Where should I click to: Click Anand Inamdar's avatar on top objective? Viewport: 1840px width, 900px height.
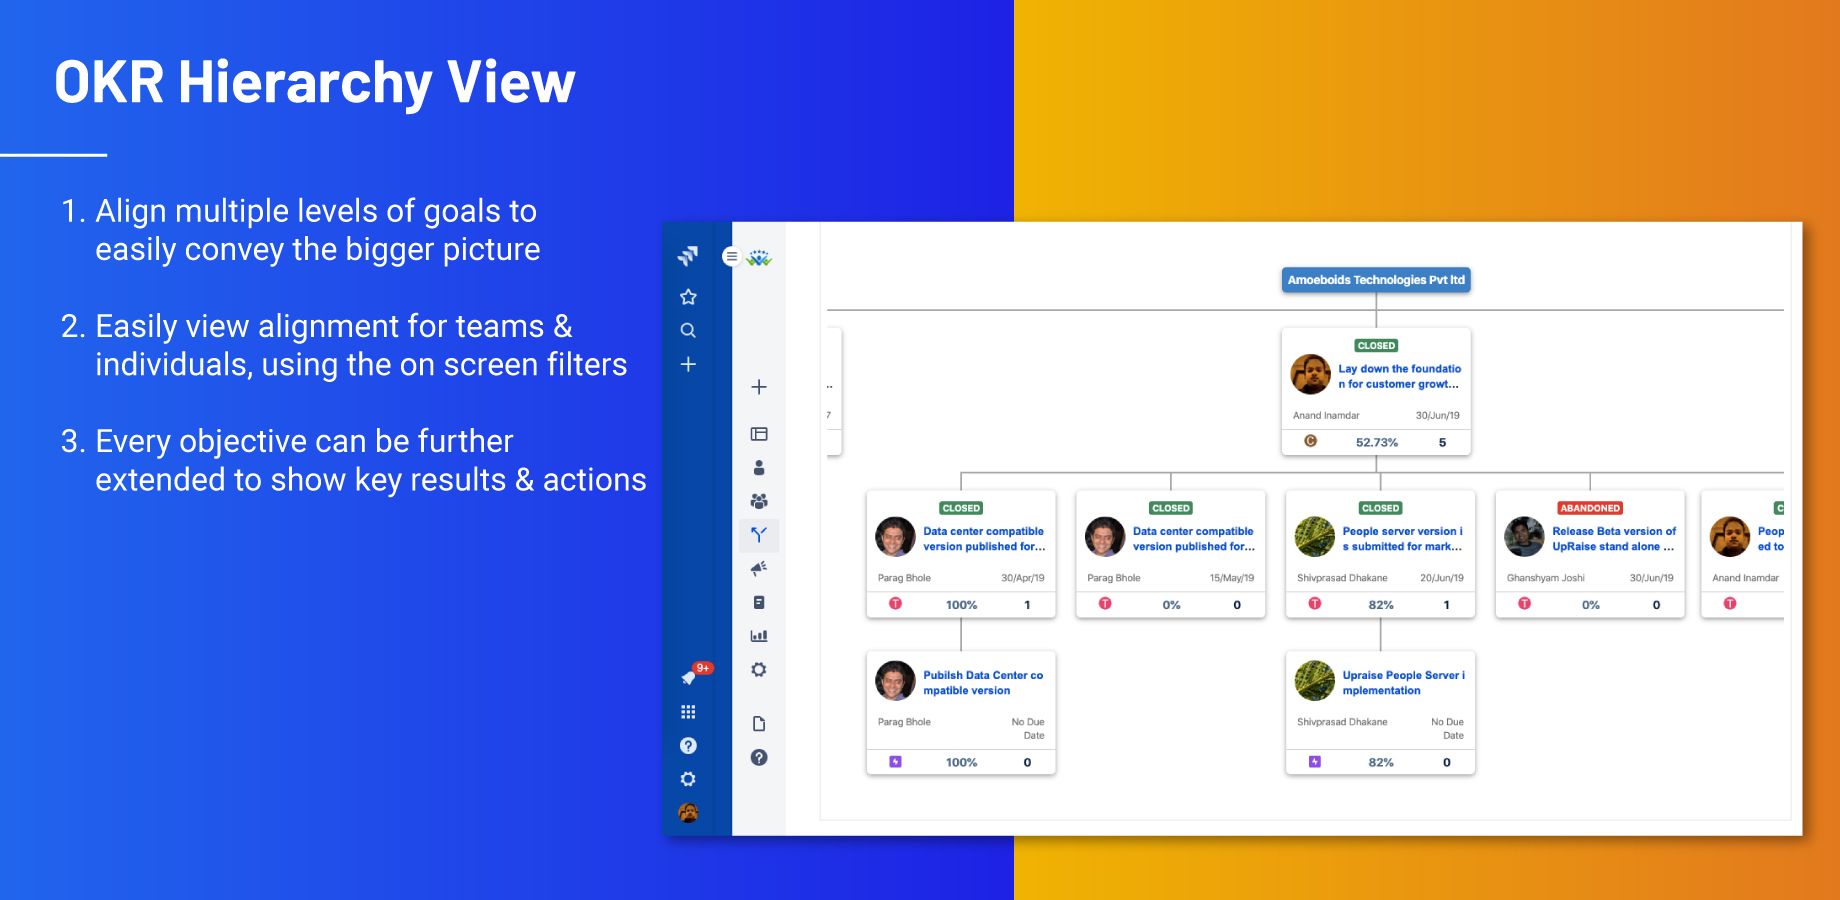(1311, 374)
